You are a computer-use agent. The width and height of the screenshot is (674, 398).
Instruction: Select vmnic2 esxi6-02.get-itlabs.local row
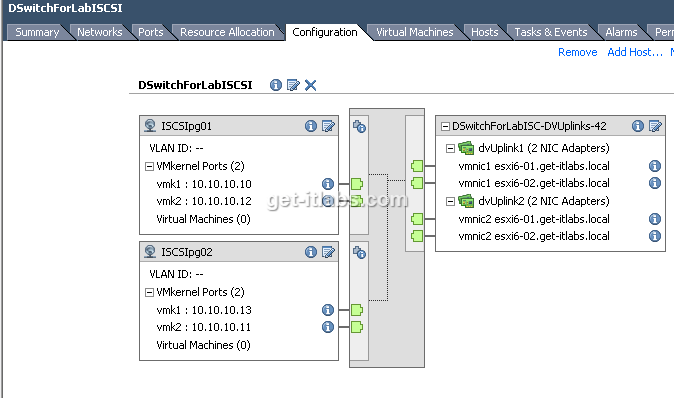(534, 236)
